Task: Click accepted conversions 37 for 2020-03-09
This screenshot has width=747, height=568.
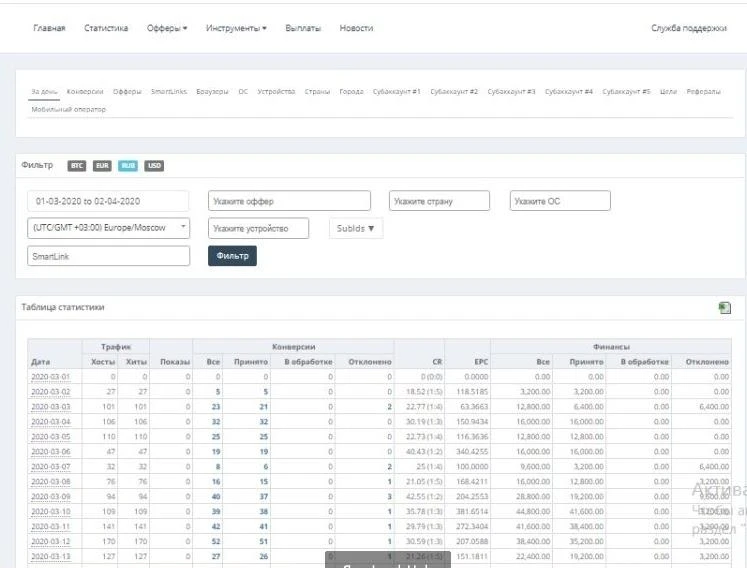Action: [x=263, y=497]
